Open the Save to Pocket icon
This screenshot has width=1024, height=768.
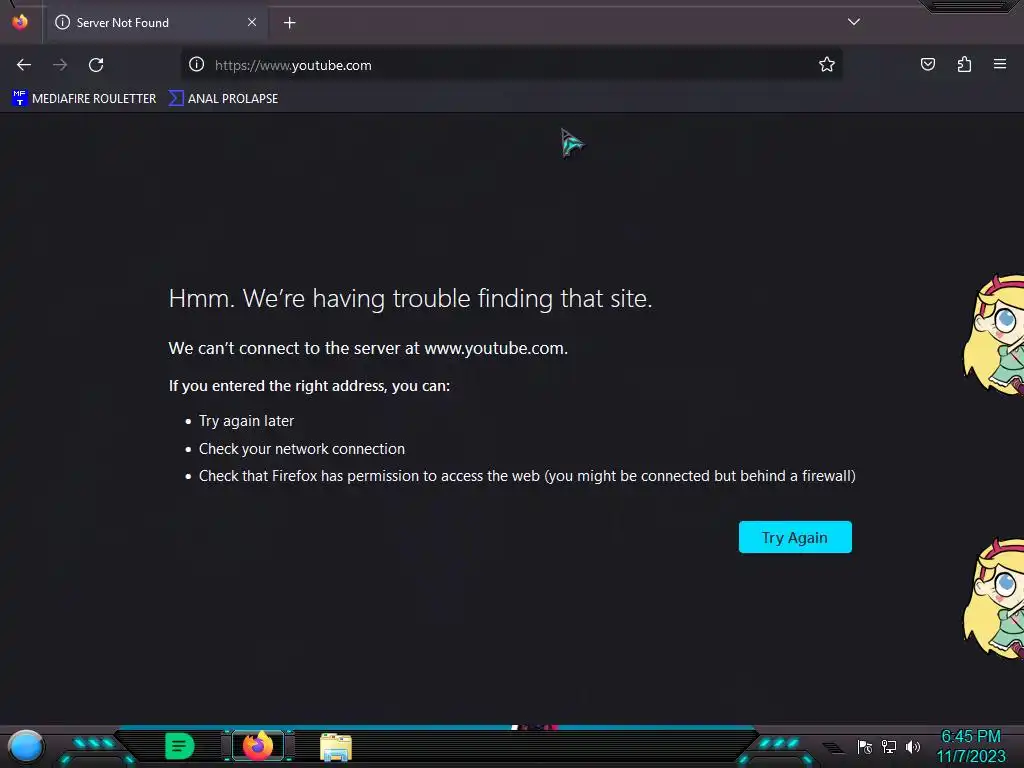[928, 64]
